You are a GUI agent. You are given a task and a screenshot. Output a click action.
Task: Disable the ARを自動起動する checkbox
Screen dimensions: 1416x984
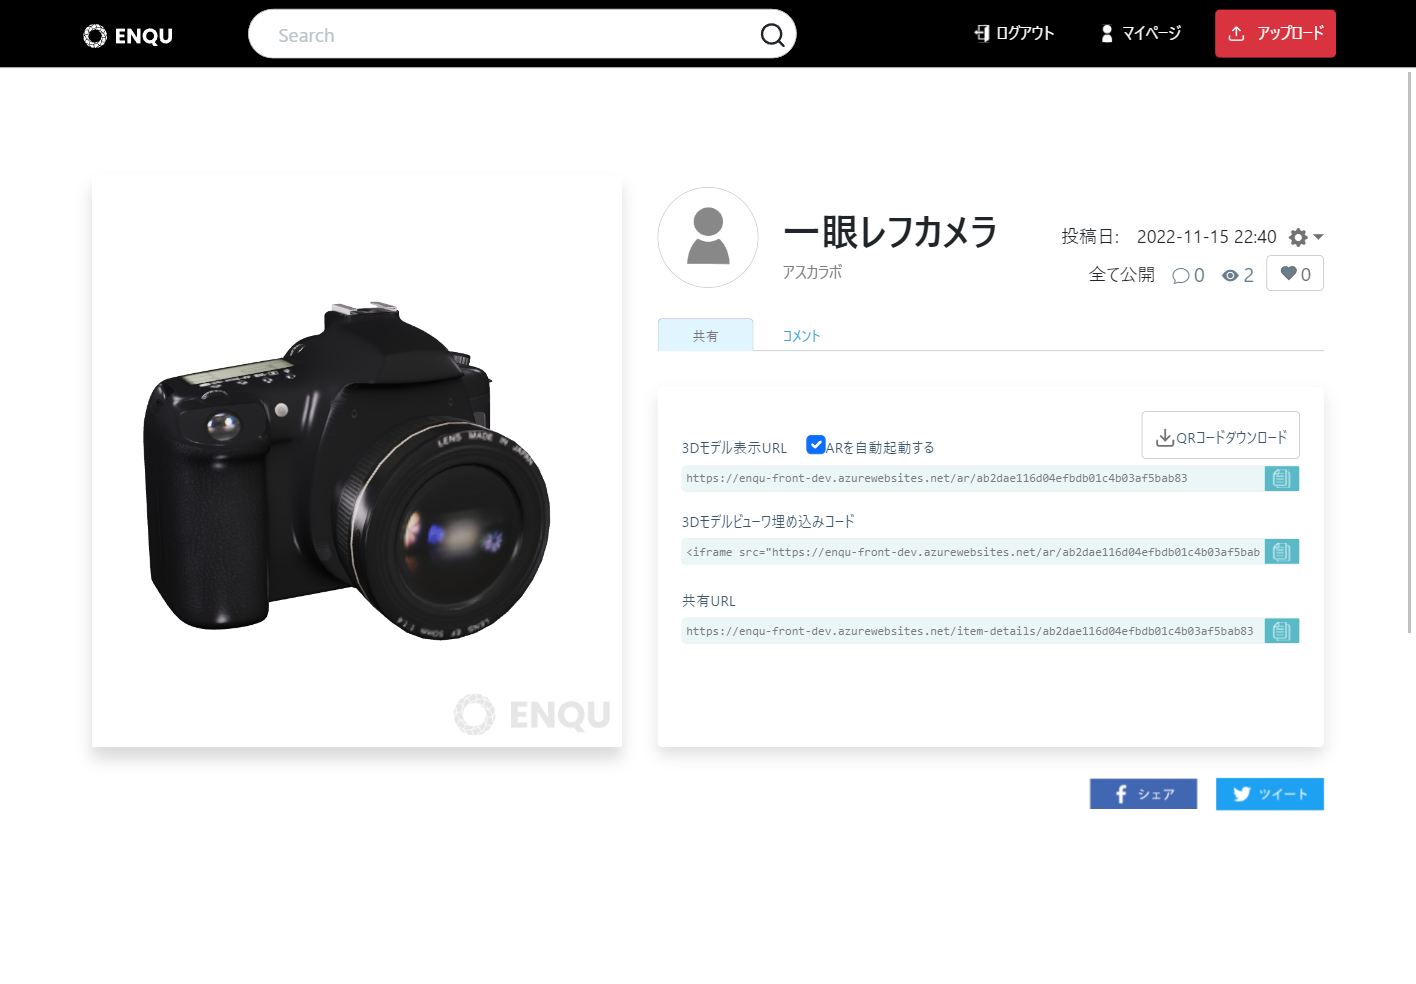[816, 444]
